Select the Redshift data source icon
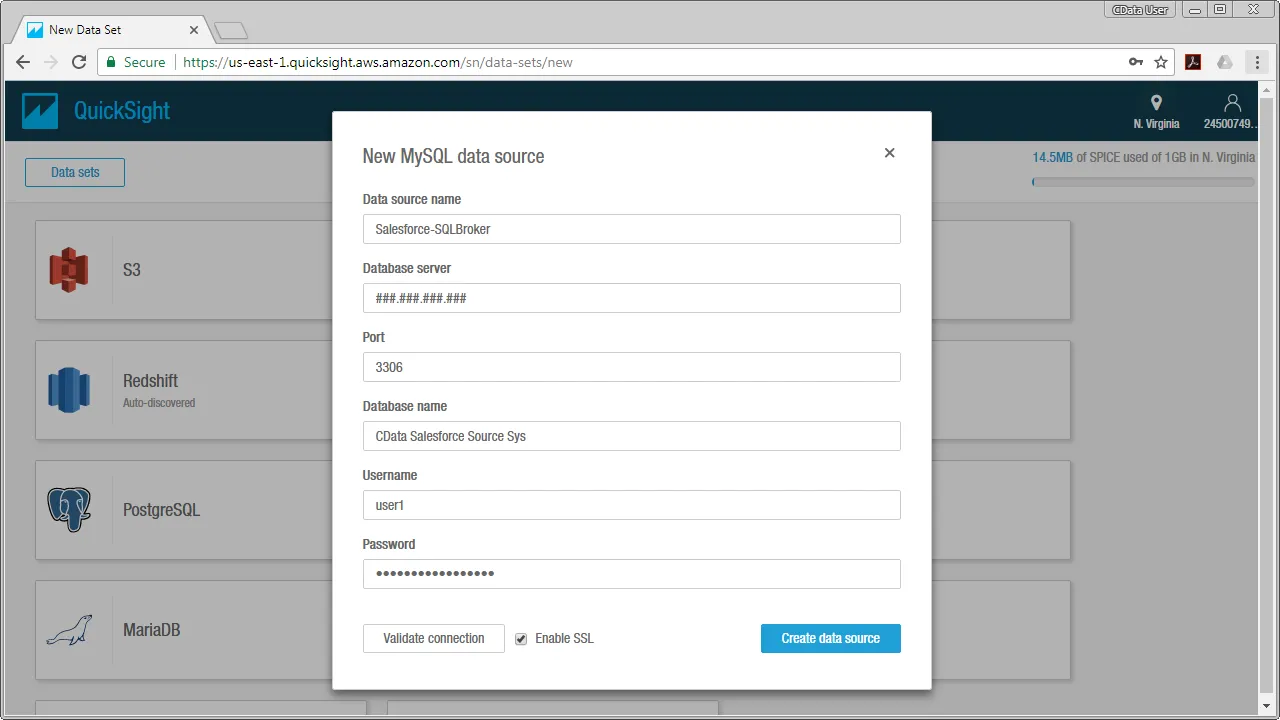This screenshot has height=720, width=1280. point(68,390)
